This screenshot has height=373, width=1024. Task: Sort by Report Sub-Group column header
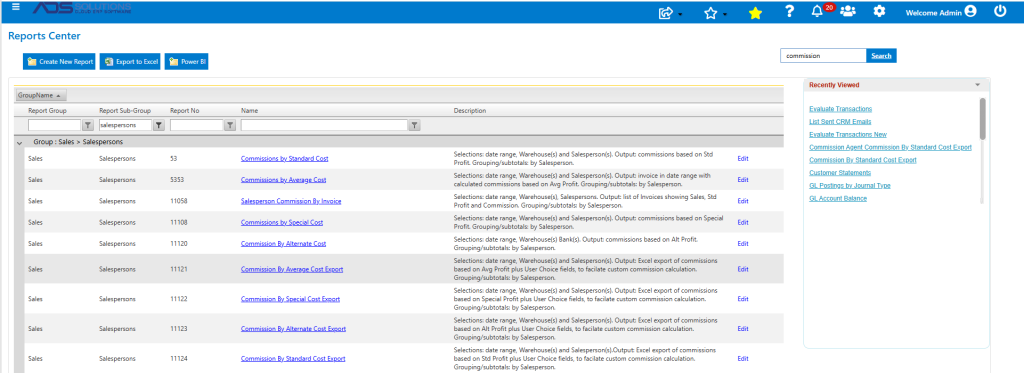click(x=125, y=110)
